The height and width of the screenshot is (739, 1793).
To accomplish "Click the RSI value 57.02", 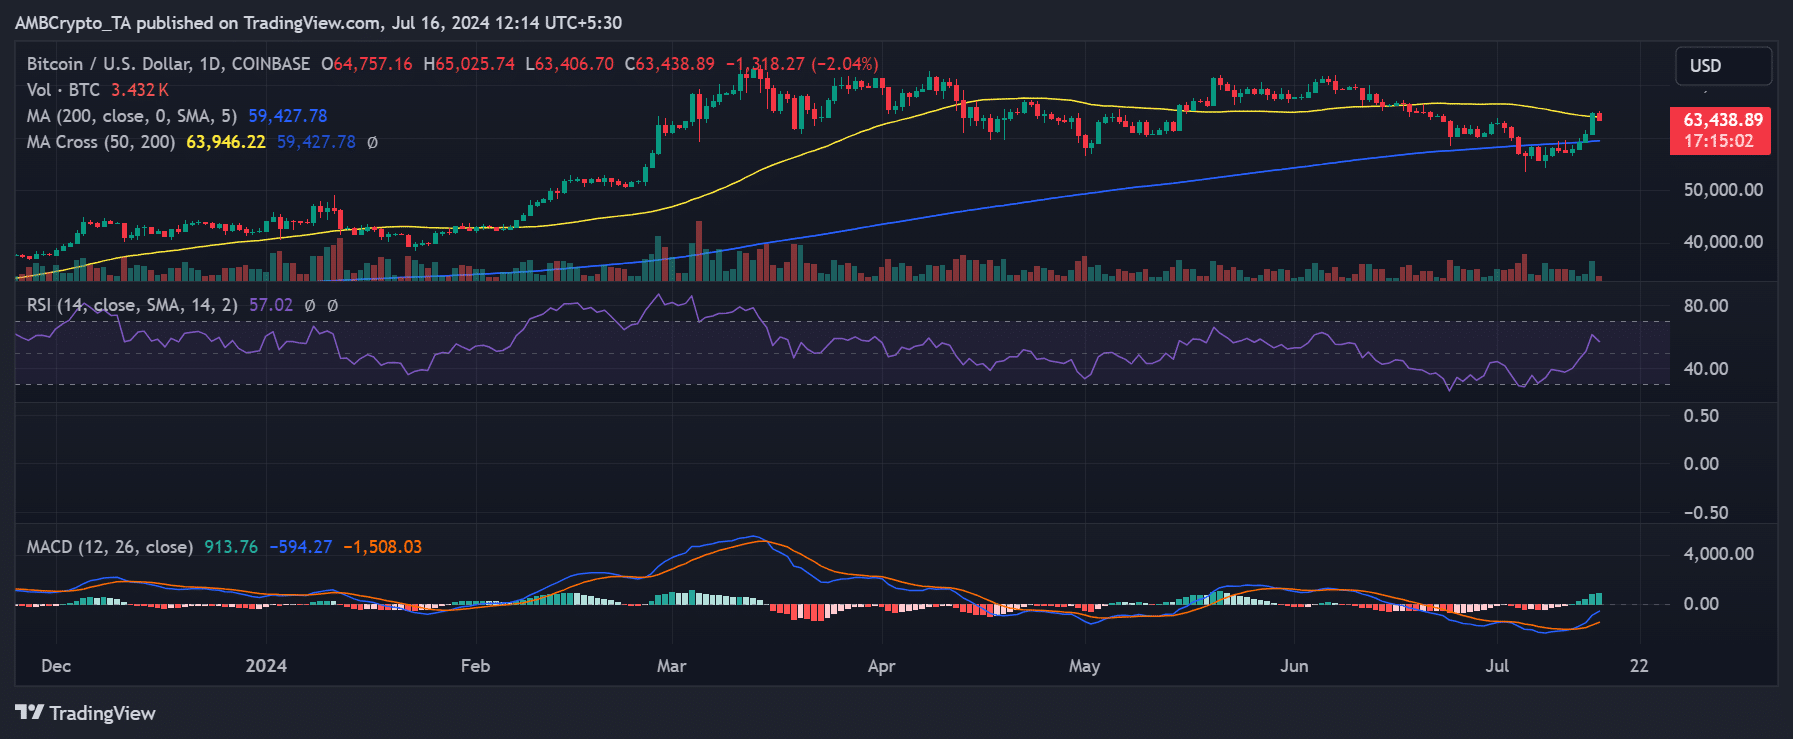I will tap(271, 305).
